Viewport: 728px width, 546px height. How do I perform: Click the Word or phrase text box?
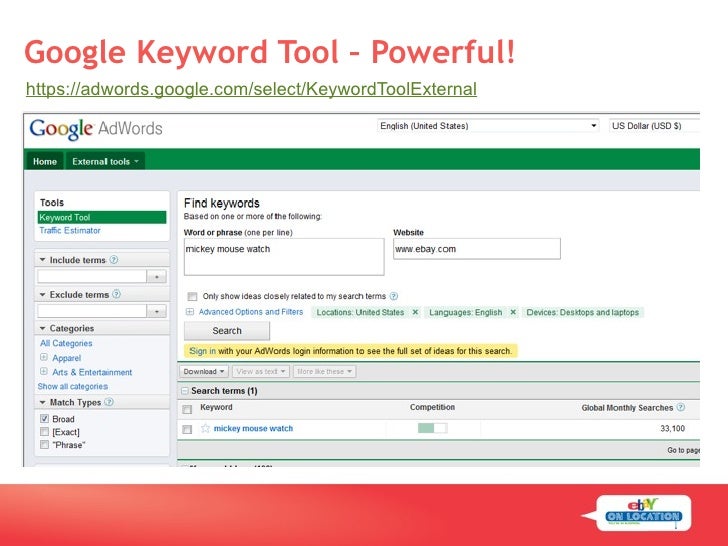[284, 257]
